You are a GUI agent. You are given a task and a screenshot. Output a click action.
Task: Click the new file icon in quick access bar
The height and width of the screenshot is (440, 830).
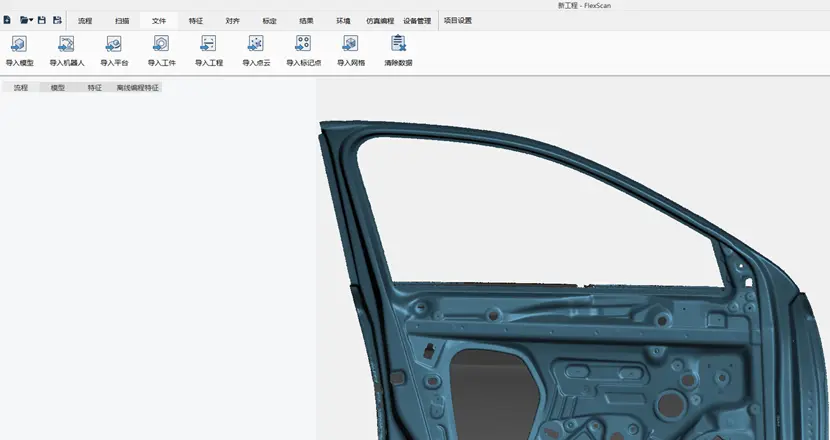pyautogui.click(x=8, y=20)
